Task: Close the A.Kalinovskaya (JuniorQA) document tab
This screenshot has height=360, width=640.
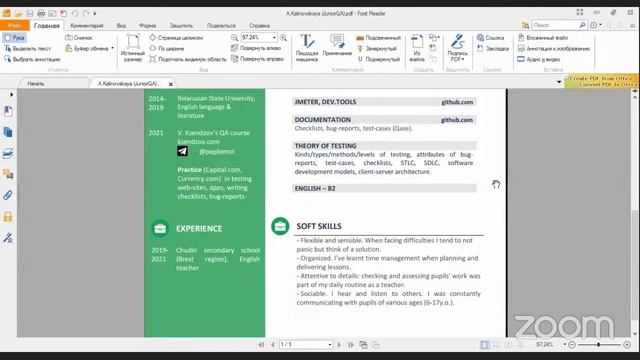Action: coord(171,84)
